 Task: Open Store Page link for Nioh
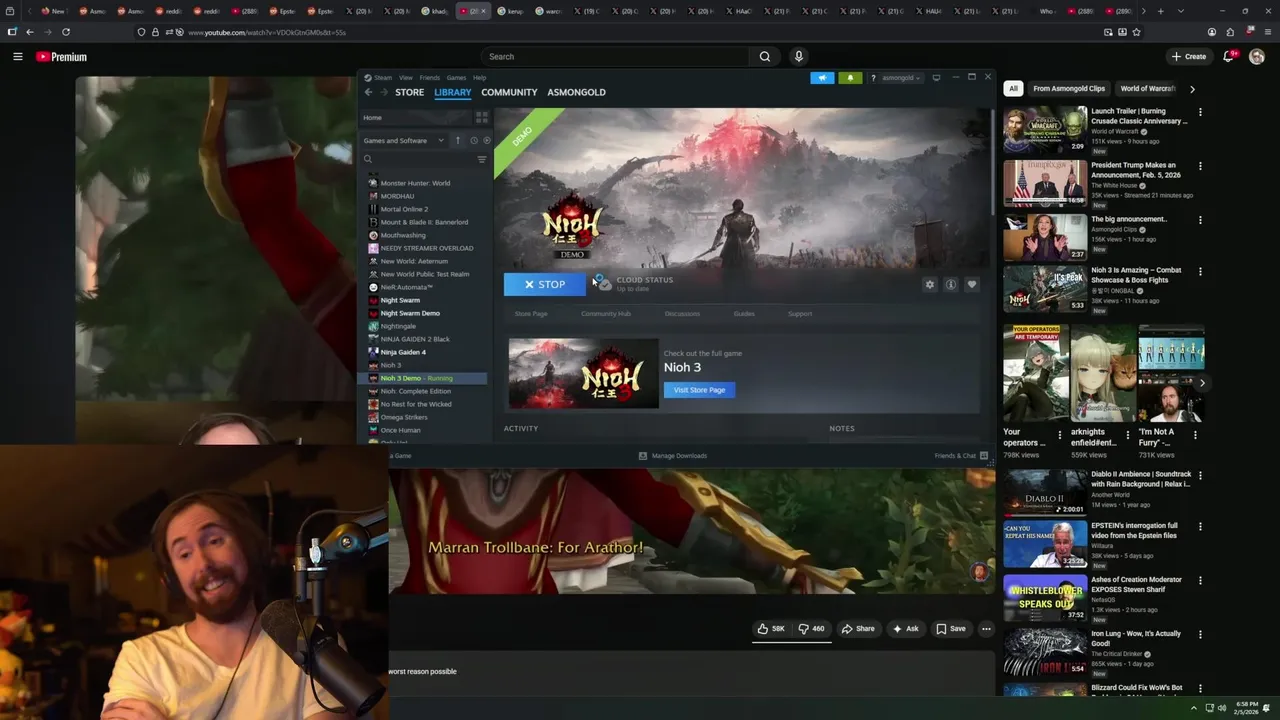(531, 314)
